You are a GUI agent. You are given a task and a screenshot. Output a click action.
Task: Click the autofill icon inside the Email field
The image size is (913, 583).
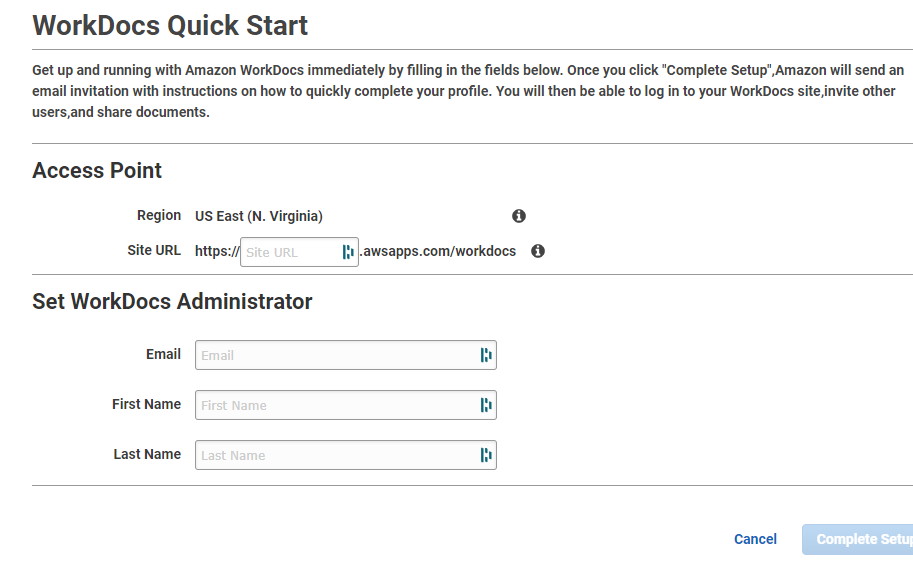[x=486, y=355]
